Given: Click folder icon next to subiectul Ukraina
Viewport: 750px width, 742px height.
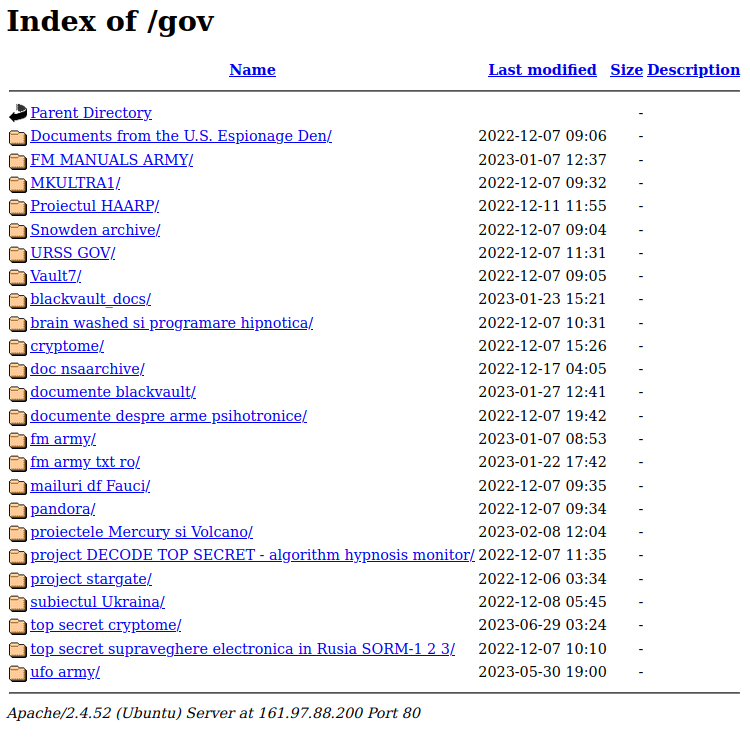Looking at the screenshot, I should coord(18,604).
